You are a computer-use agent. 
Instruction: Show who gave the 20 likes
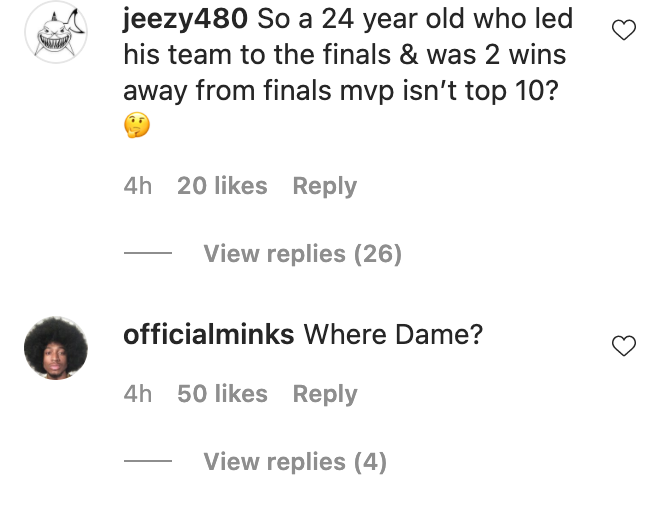[x=222, y=186]
